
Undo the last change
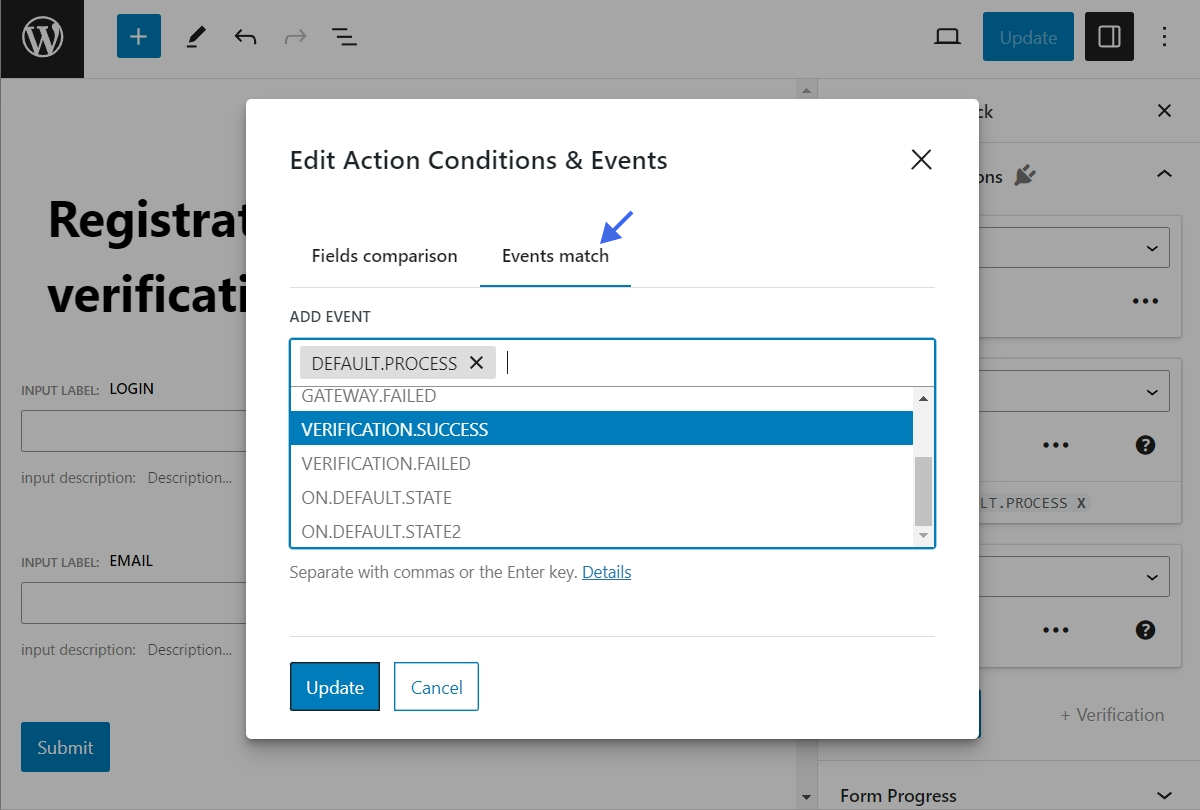[245, 37]
